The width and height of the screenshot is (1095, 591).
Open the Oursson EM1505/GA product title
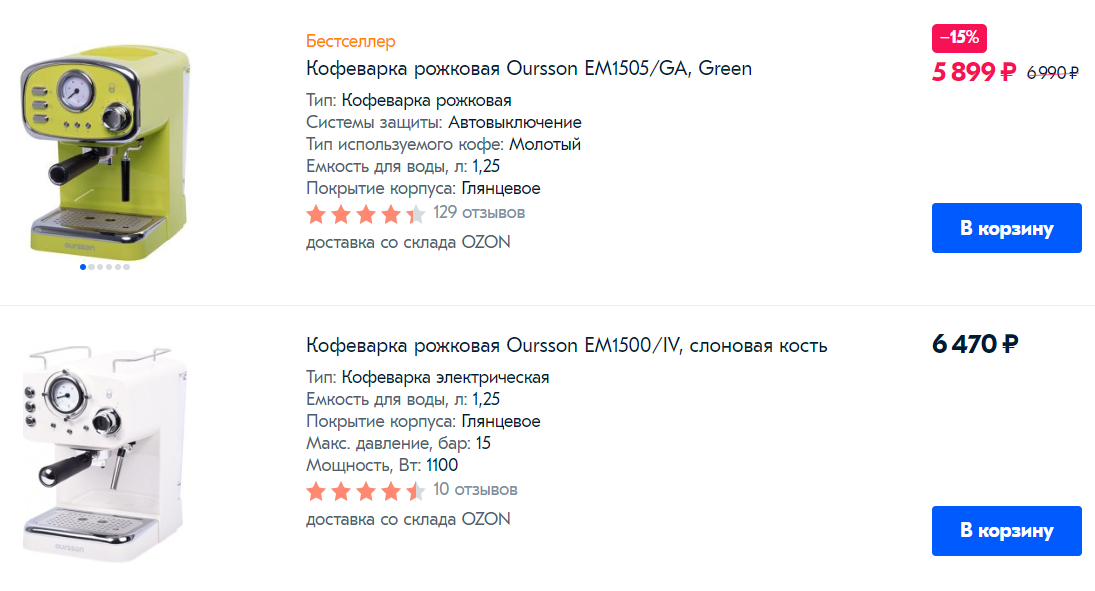pyautogui.click(x=528, y=68)
